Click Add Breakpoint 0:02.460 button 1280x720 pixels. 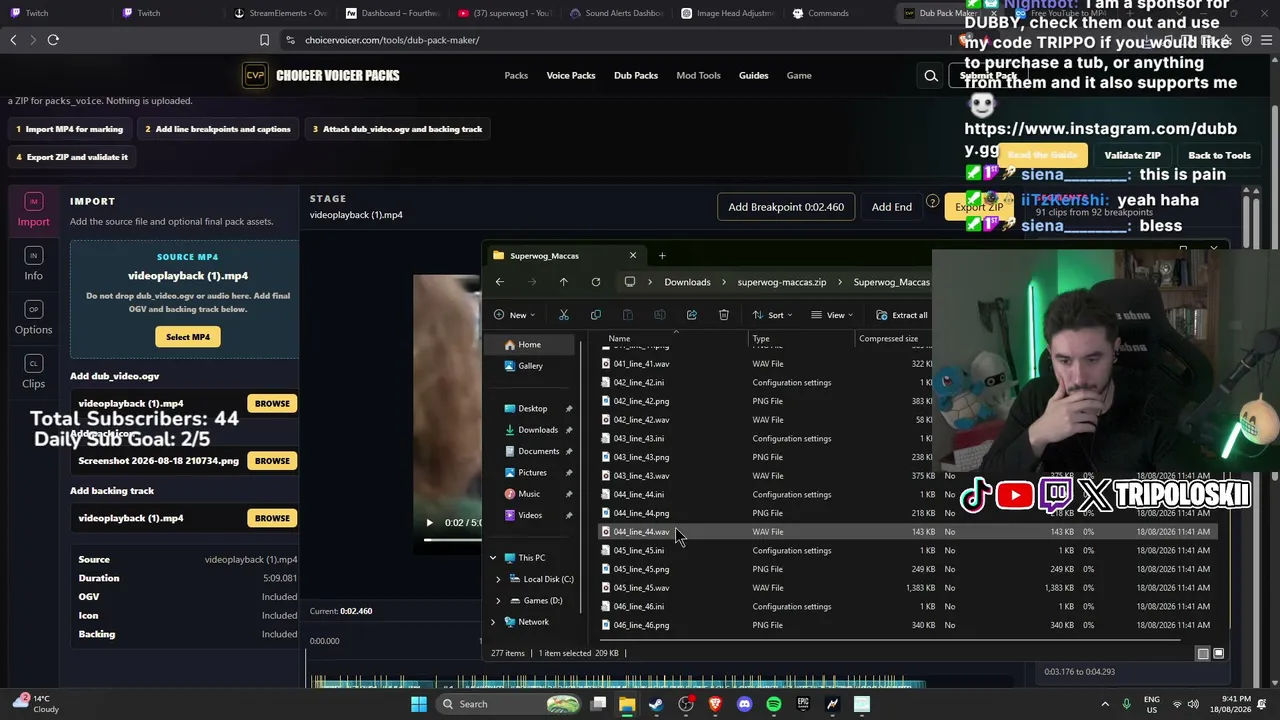point(786,207)
